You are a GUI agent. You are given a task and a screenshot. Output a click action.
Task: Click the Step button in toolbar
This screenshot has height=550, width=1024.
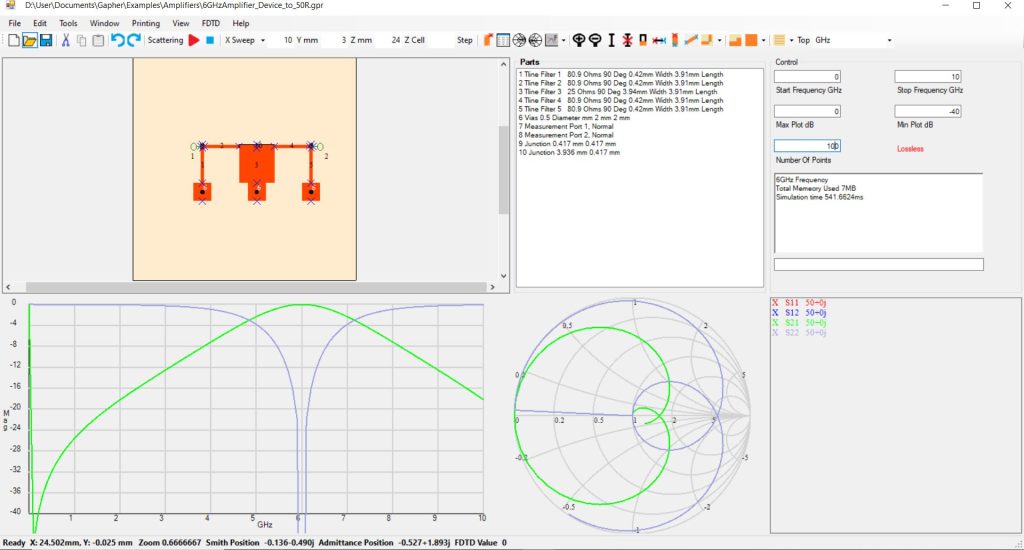pos(465,40)
